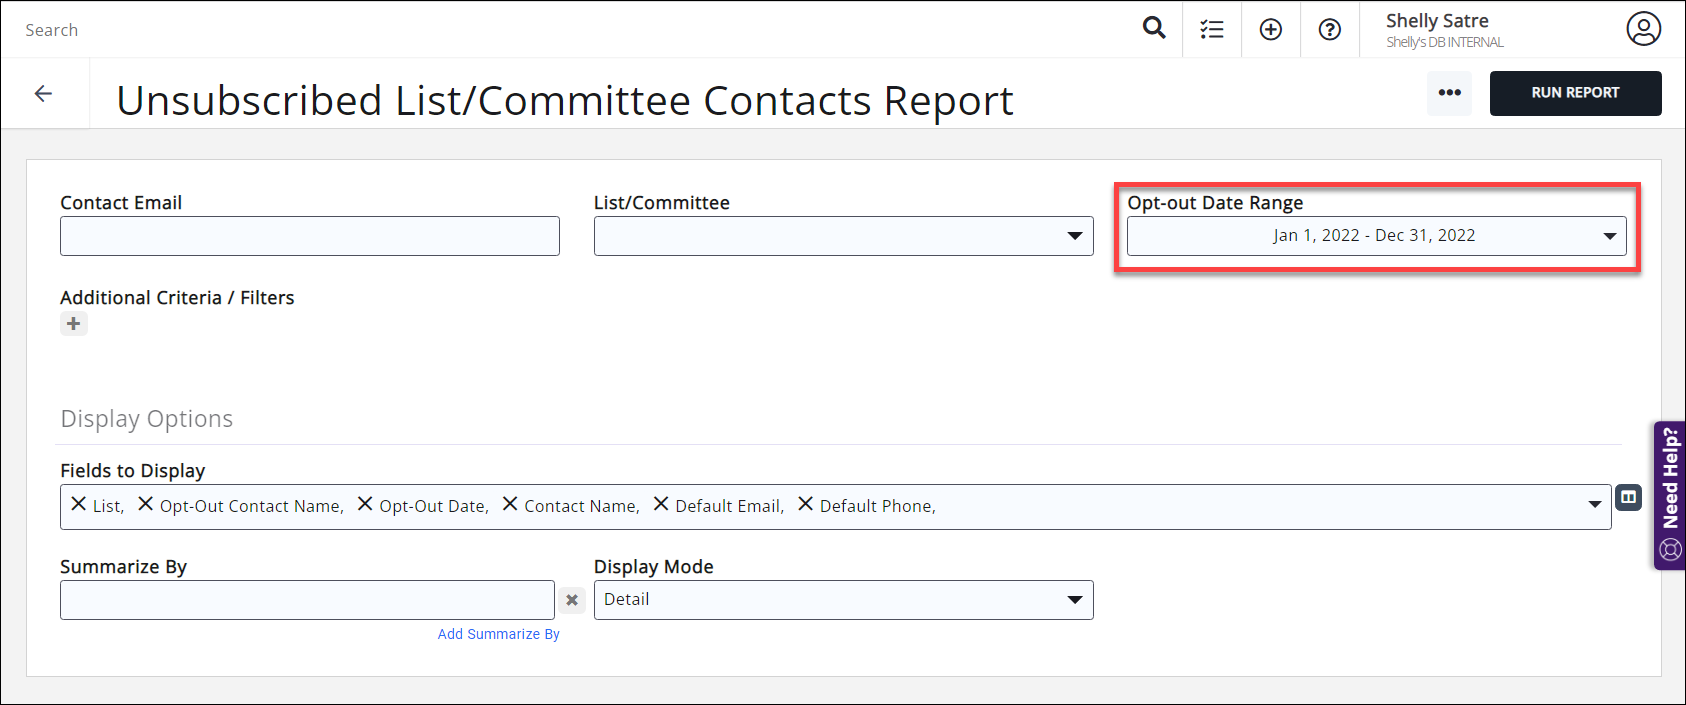Screen dimensions: 1686x705
Task: Open the help question mark icon
Action: 1330,30
